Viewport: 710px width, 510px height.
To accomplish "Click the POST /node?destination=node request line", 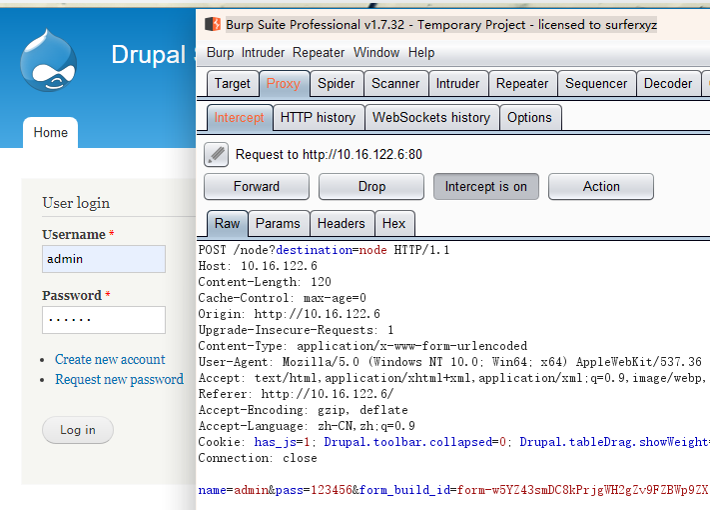I will tap(324, 250).
